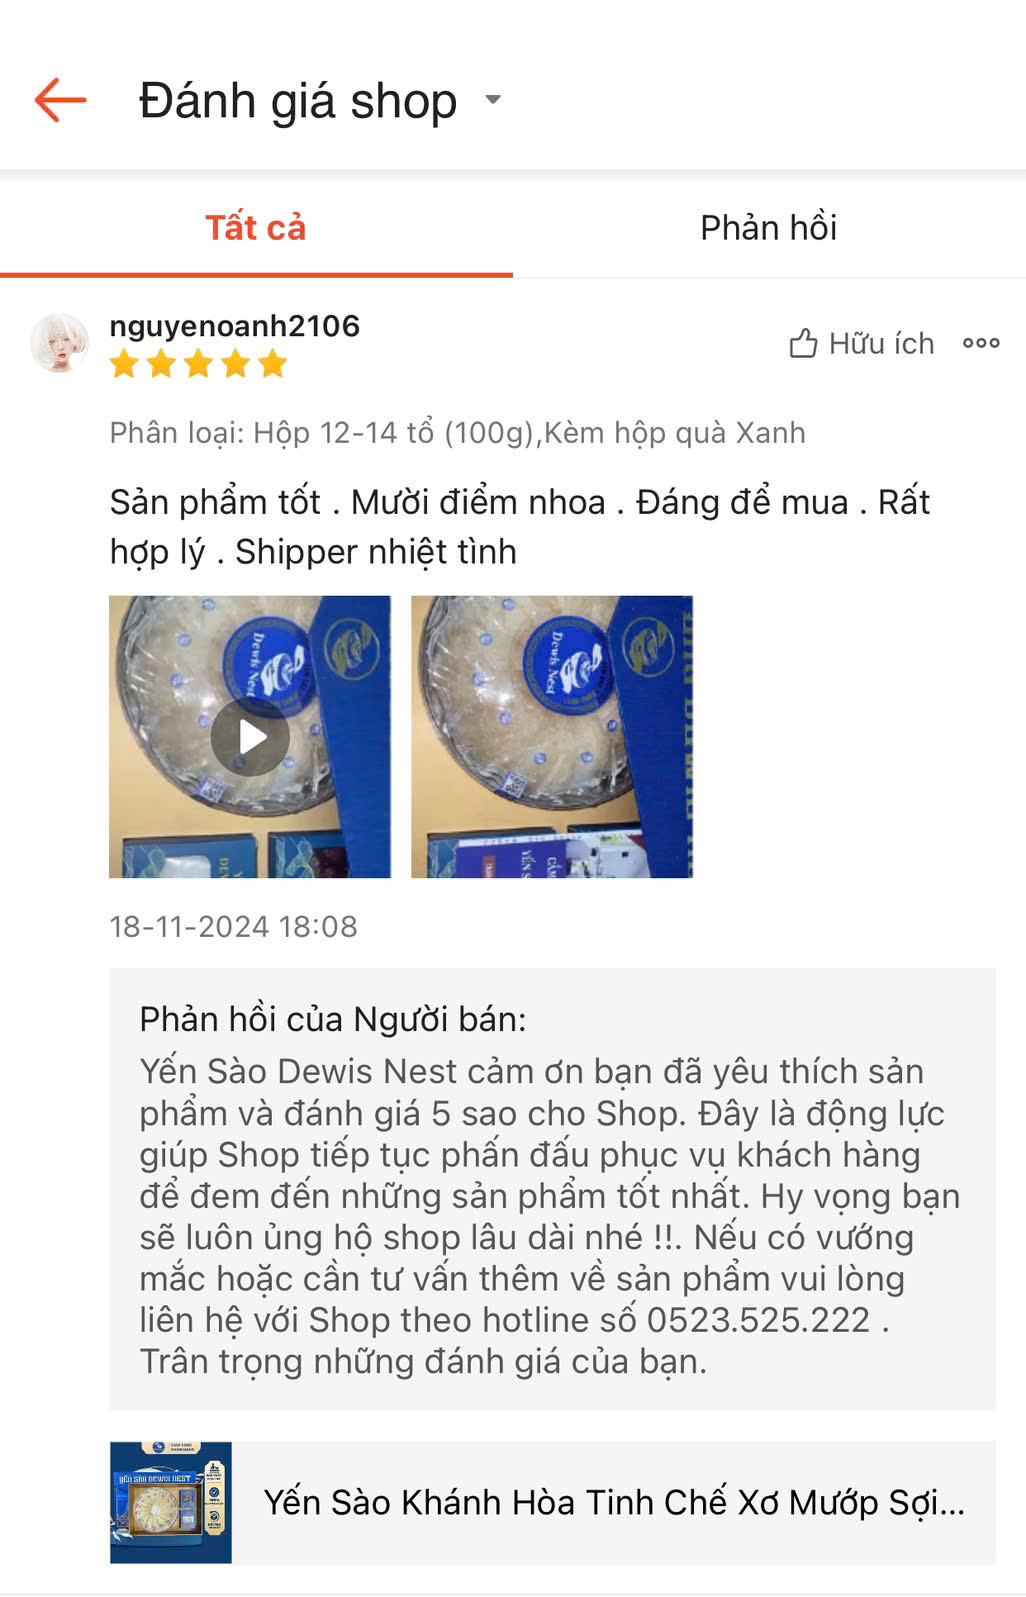Open the Yến Sào product thumbnail image
The width and height of the screenshot is (1026, 1597).
[x=171, y=1502]
